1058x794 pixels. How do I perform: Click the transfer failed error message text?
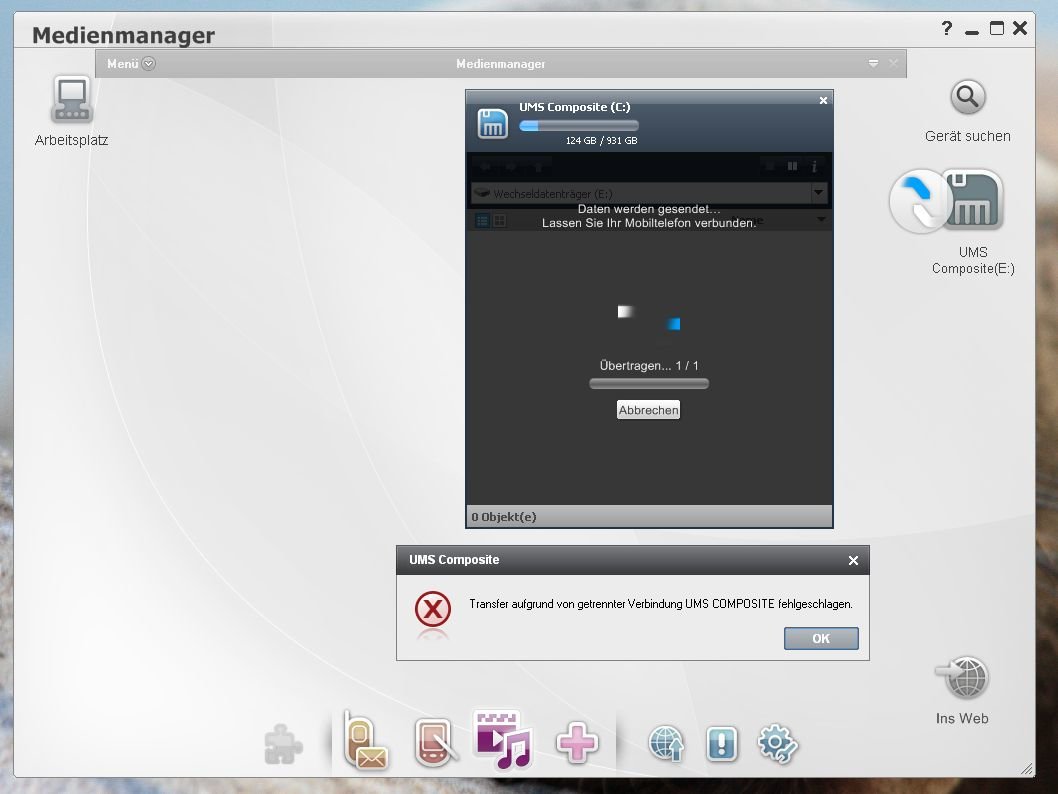pos(661,604)
